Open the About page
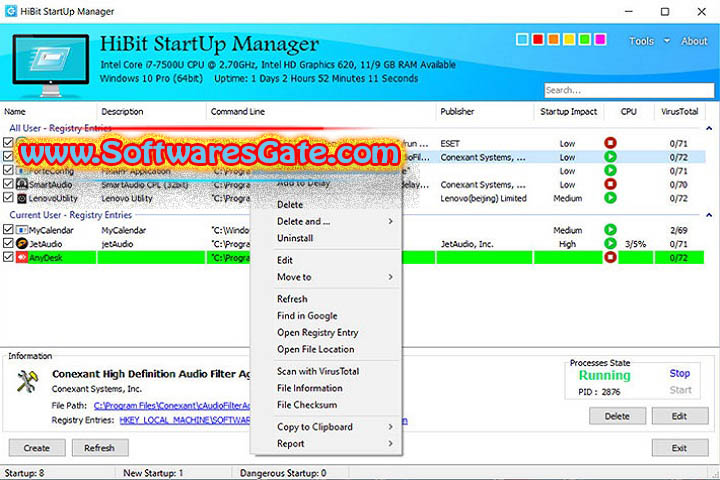Screen dimensions: 720x480 pos(694,41)
